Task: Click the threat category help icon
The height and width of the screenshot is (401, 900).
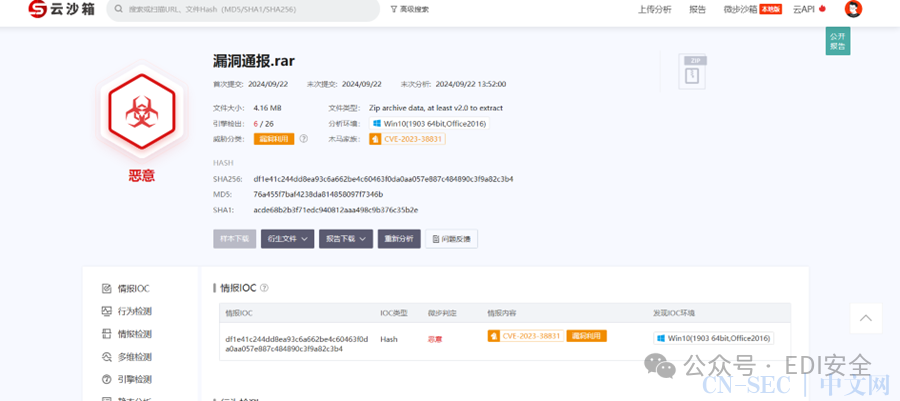Action: click(304, 139)
